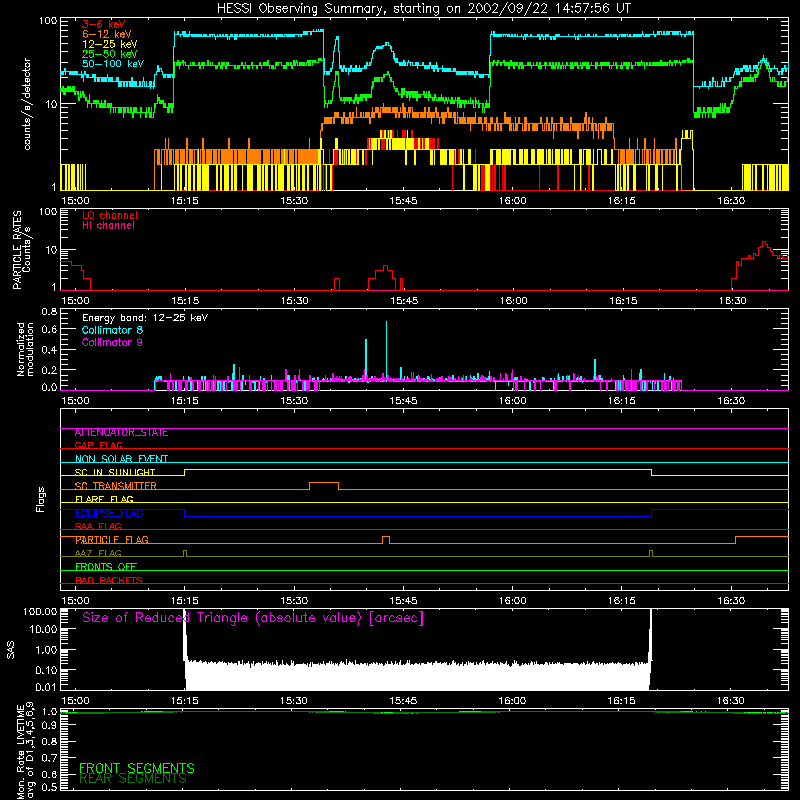Screen dimensions: 800x800
Task: Click the green 25-50 keV legend entry
Action: pos(109,54)
